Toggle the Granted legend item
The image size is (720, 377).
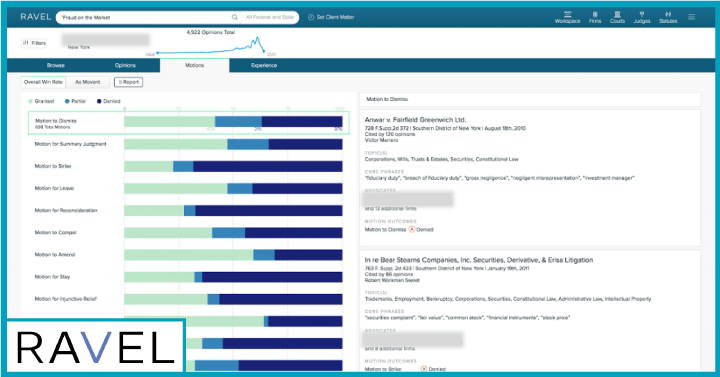click(x=41, y=101)
